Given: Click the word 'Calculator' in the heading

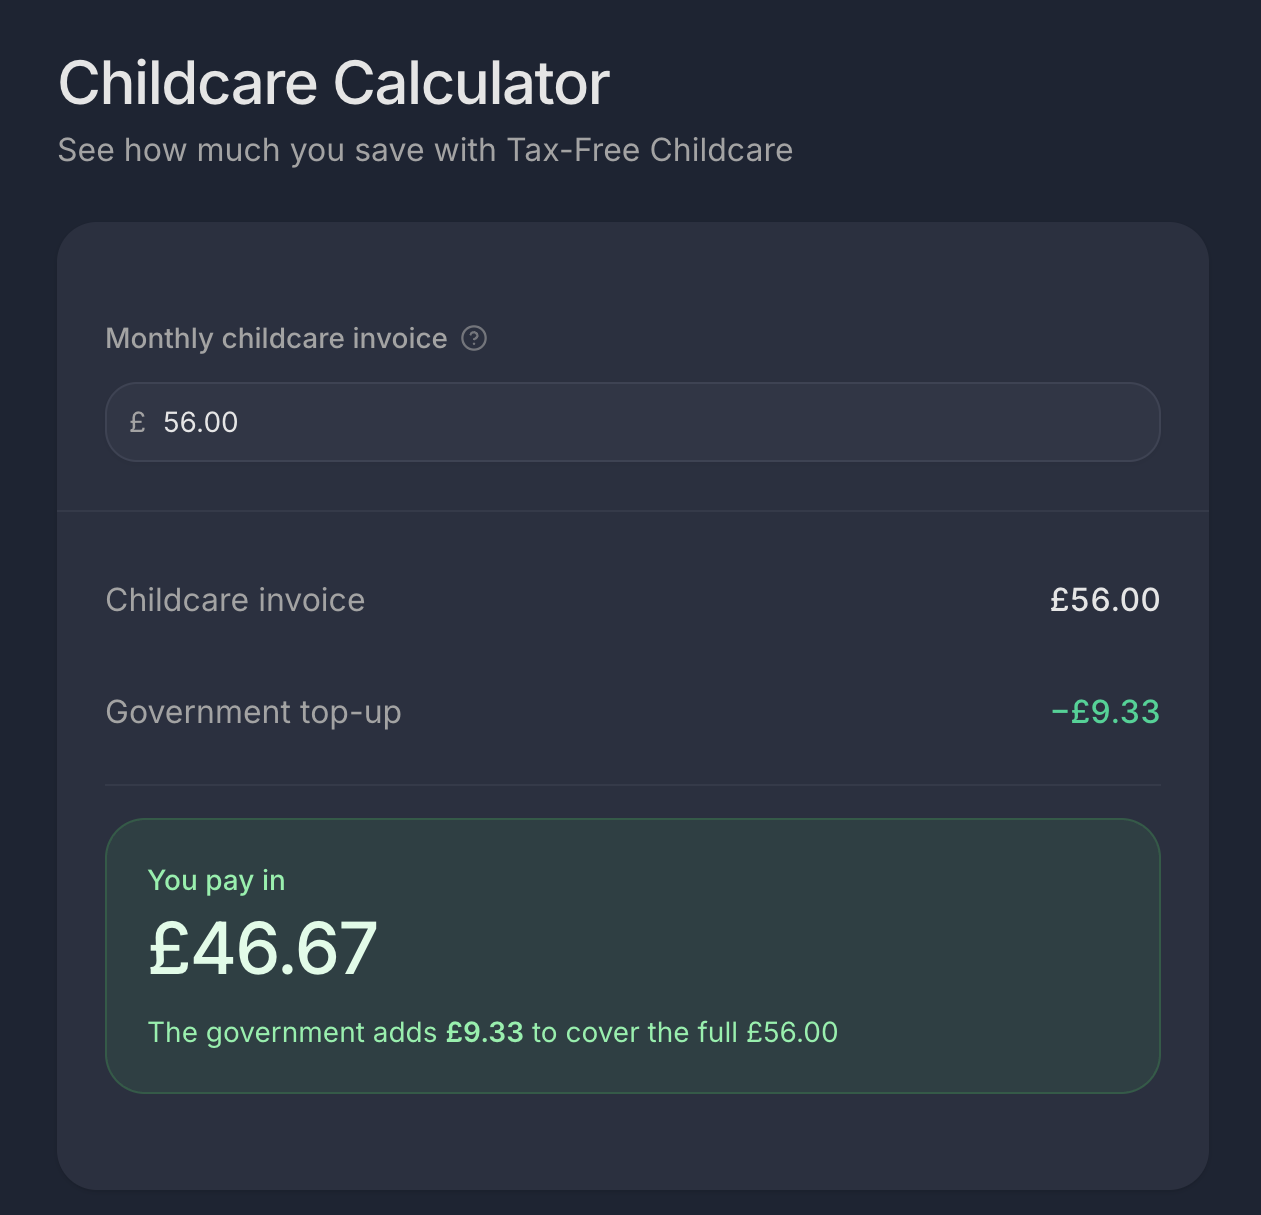Looking at the screenshot, I should pyautogui.click(x=471, y=82).
